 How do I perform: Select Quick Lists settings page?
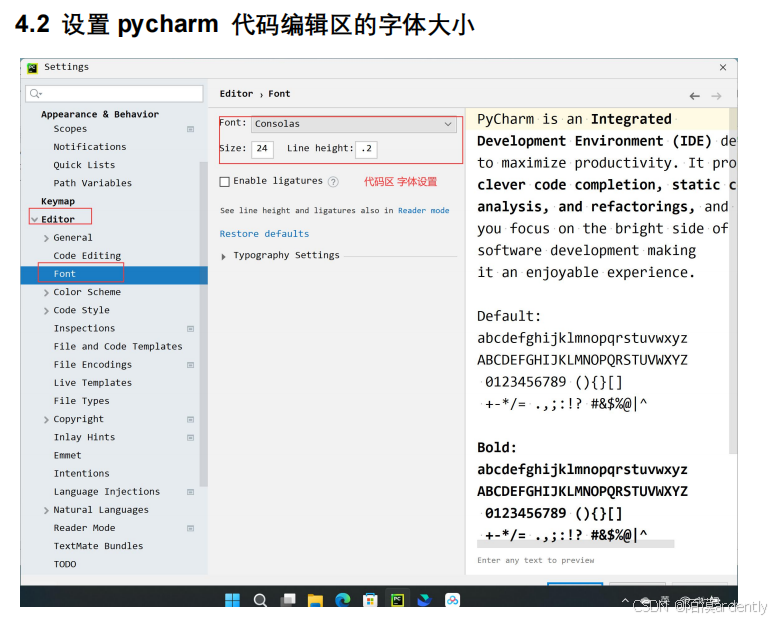[x=84, y=165]
